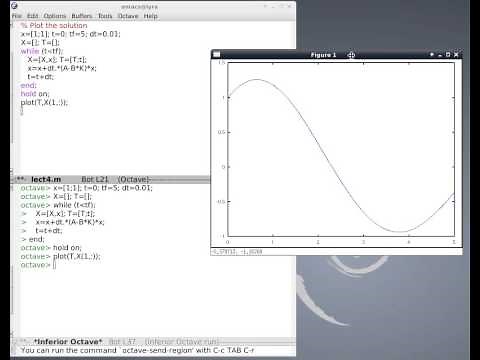Click the Emacs icon in the title bar
The image size is (480, 360).
(x=14, y=6)
